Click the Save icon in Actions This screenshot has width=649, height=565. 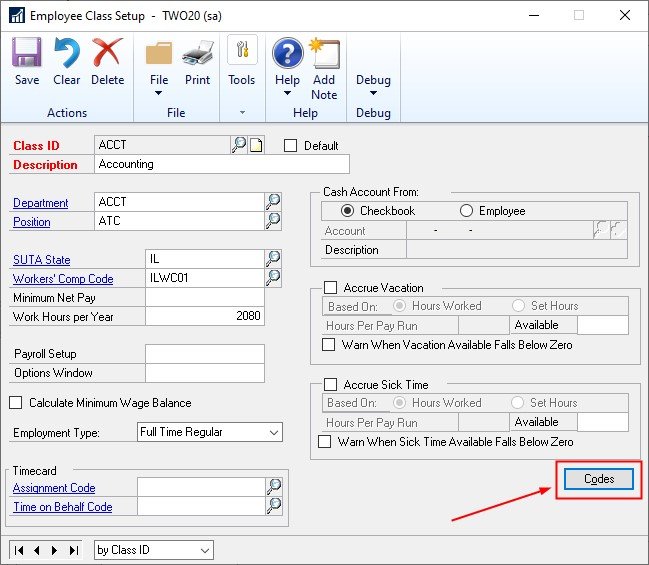point(27,53)
